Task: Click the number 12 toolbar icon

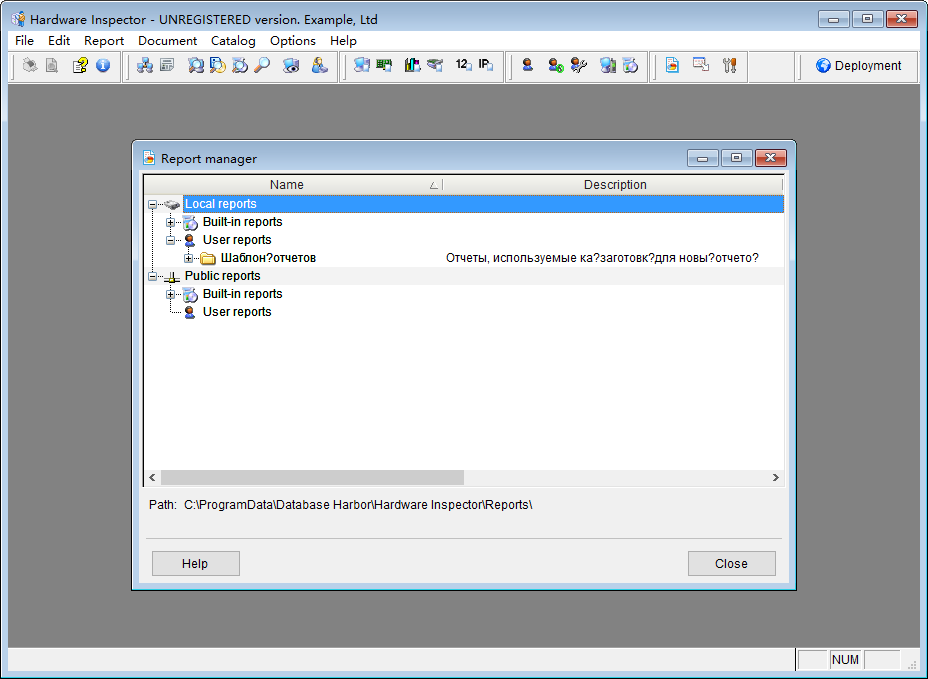Action: pyautogui.click(x=462, y=66)
